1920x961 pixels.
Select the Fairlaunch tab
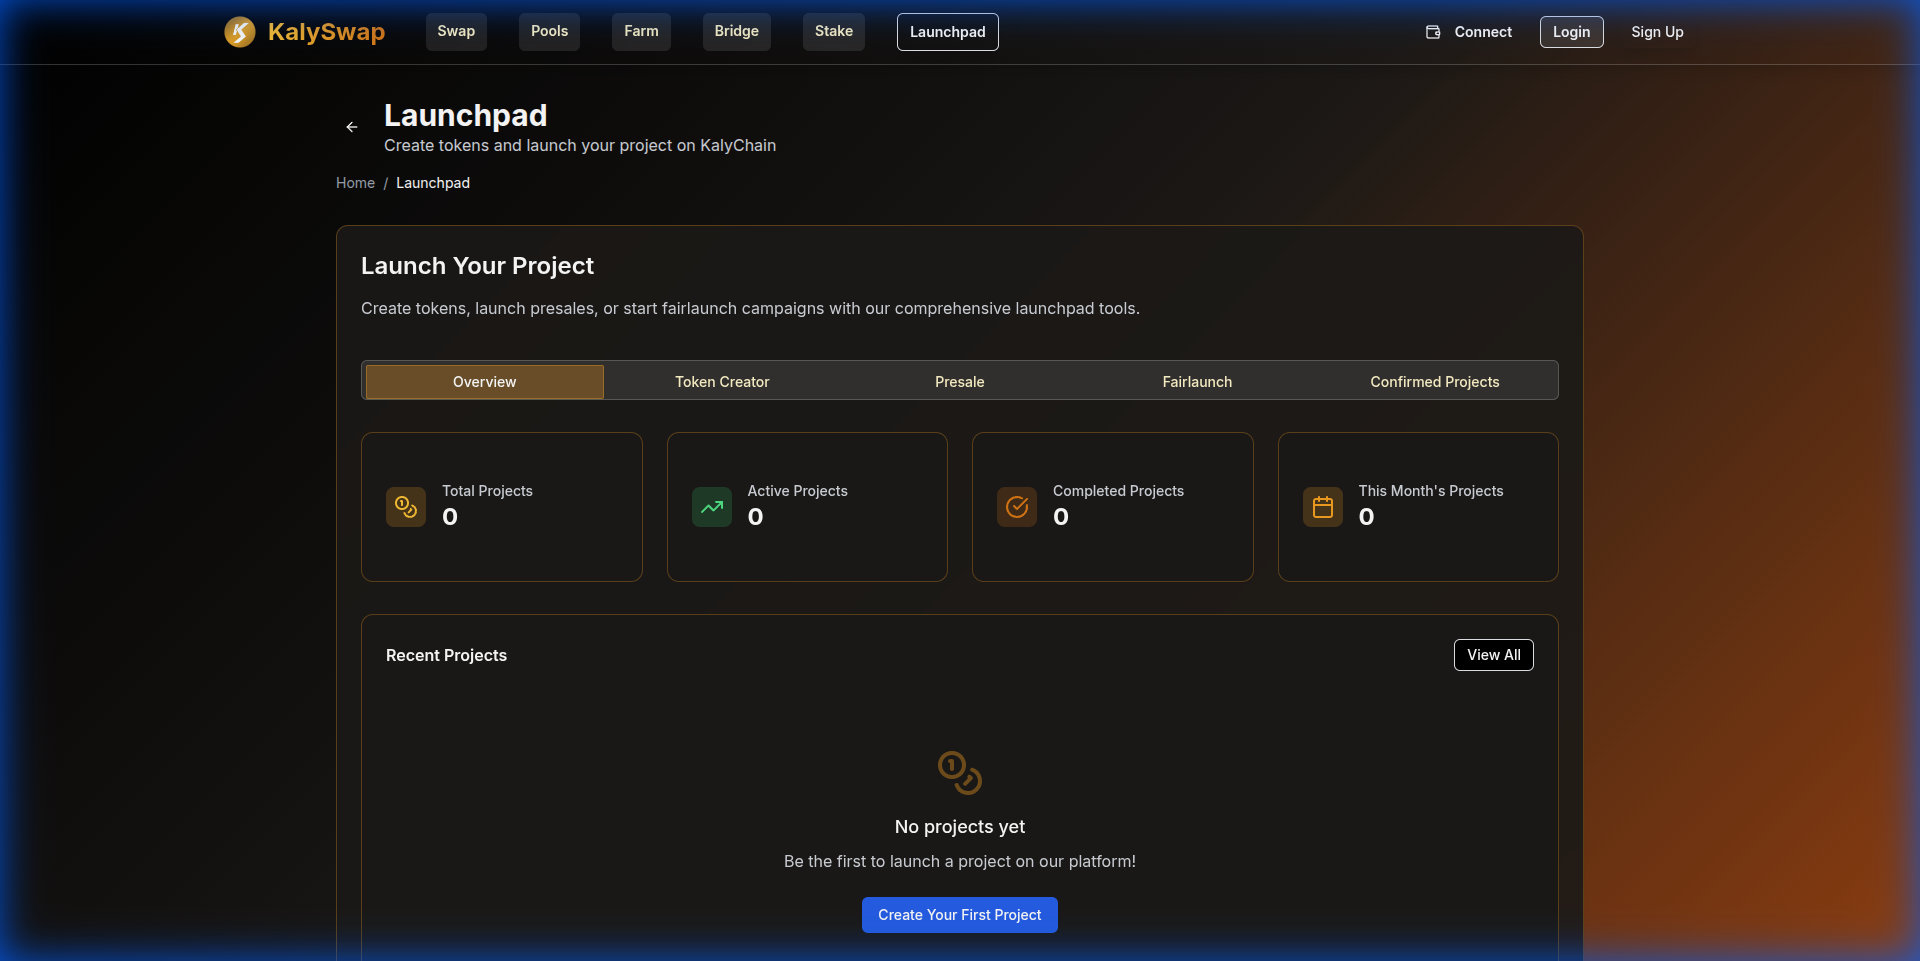click(x=1196, y=381)
